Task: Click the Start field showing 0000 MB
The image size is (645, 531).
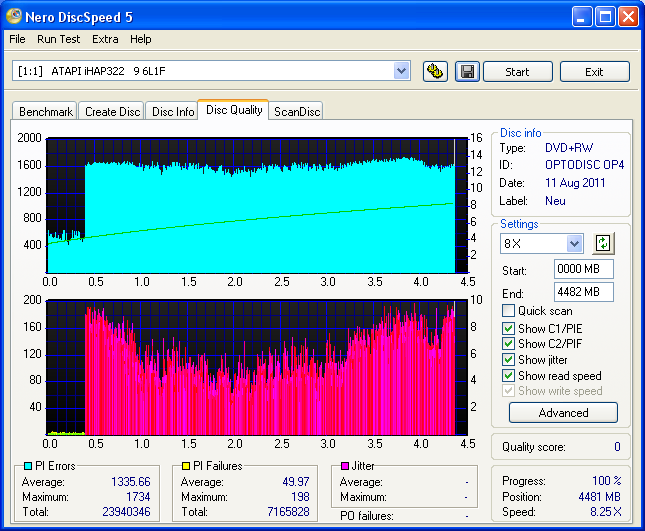Action: (584, 269)
